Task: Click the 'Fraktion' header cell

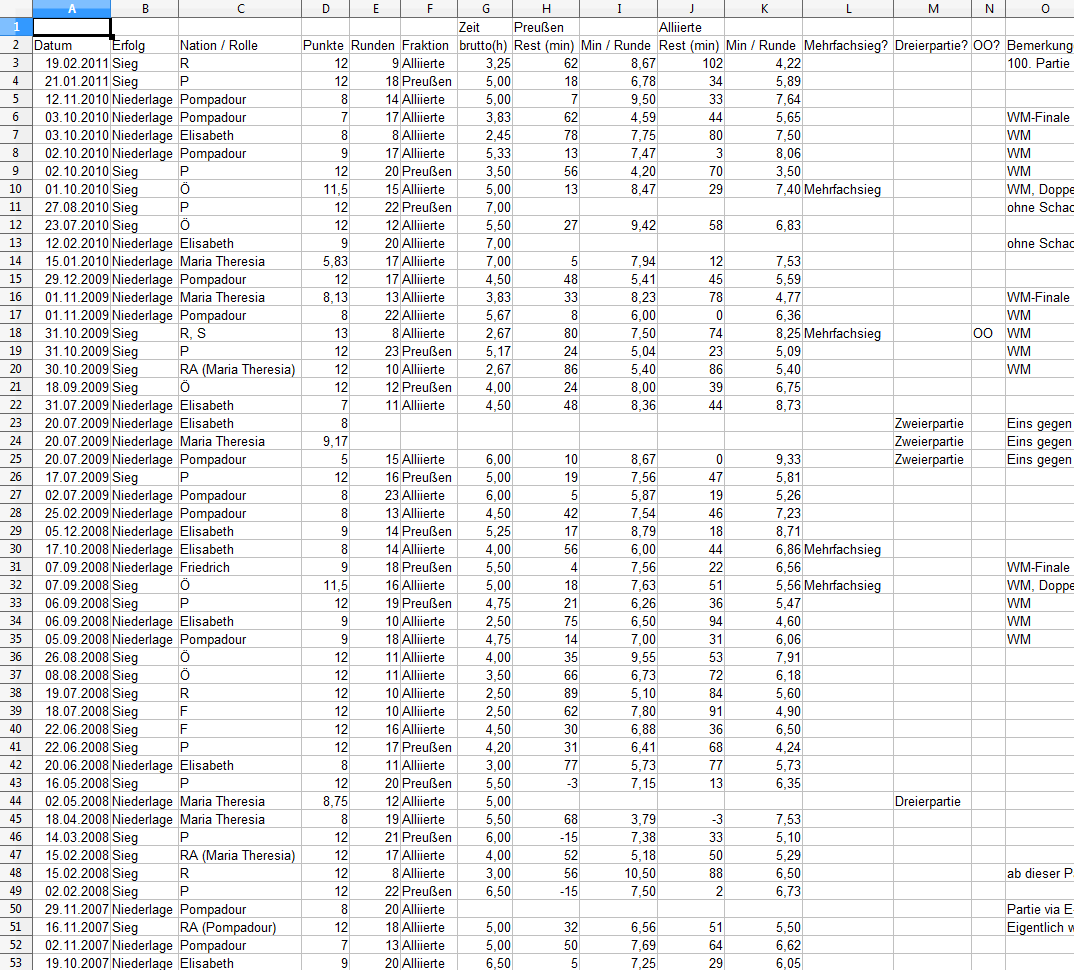Action: pyautogui.click(x=429, y=45)
